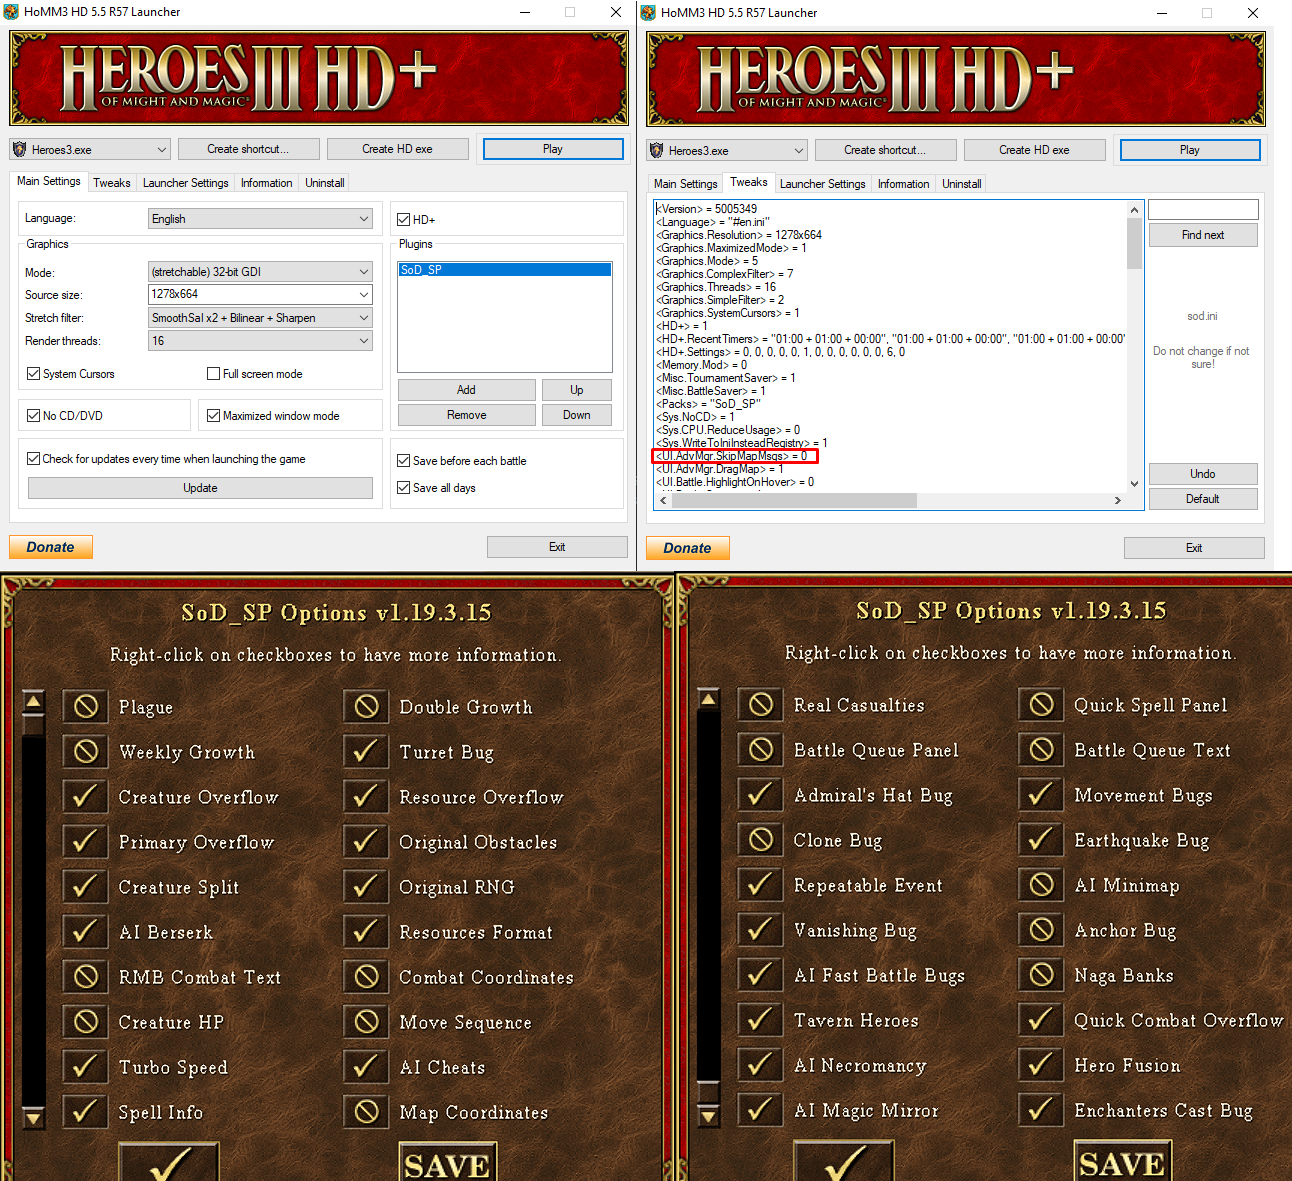Enable the RMB Combat Text option
Screen dimensions: 1292x1181
click(x=86, y=977)
